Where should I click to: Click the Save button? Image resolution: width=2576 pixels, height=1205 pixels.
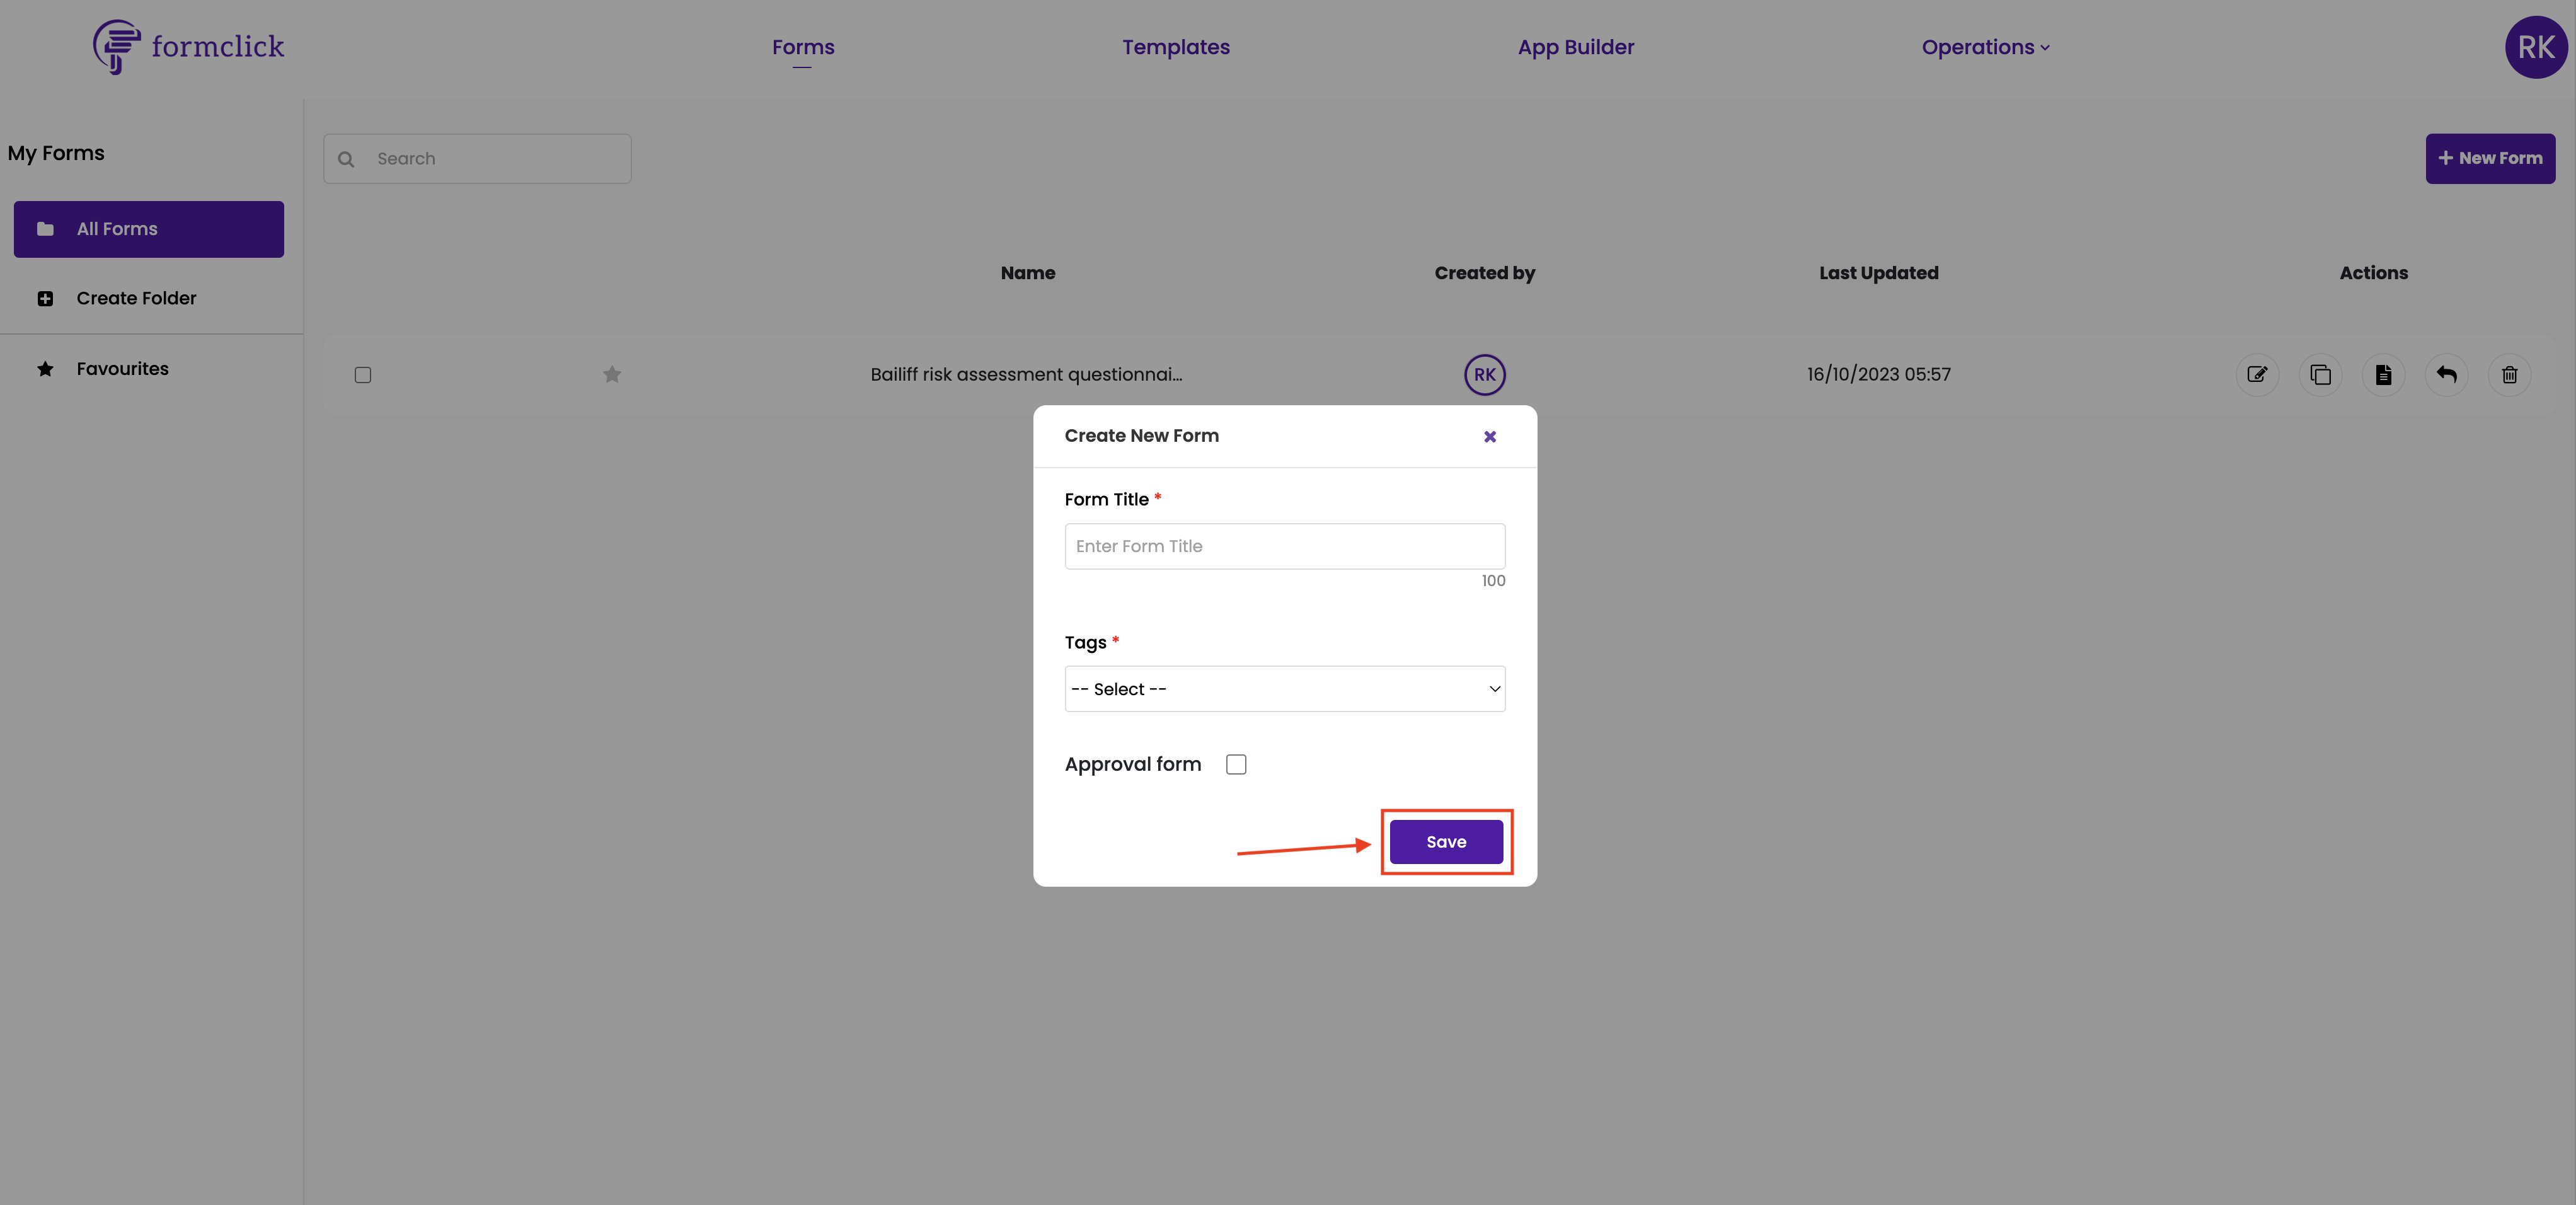click(x=1446, y=842)
